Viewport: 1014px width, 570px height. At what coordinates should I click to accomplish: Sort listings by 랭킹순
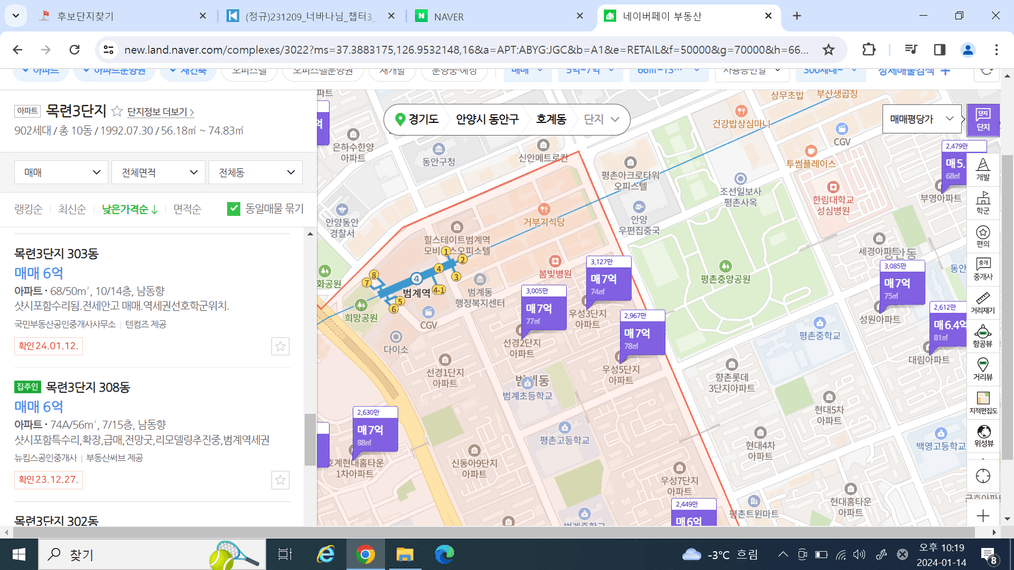tap(28, 209)
